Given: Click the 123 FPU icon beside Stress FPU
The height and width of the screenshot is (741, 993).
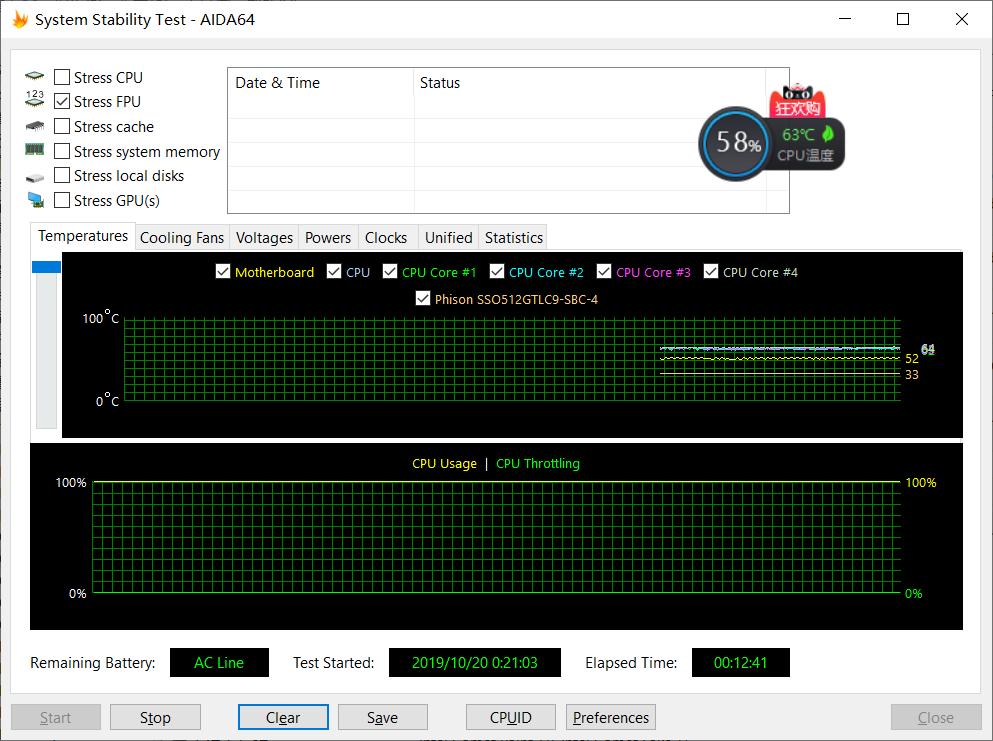Looking at the screenshot, I should (35, 100).
